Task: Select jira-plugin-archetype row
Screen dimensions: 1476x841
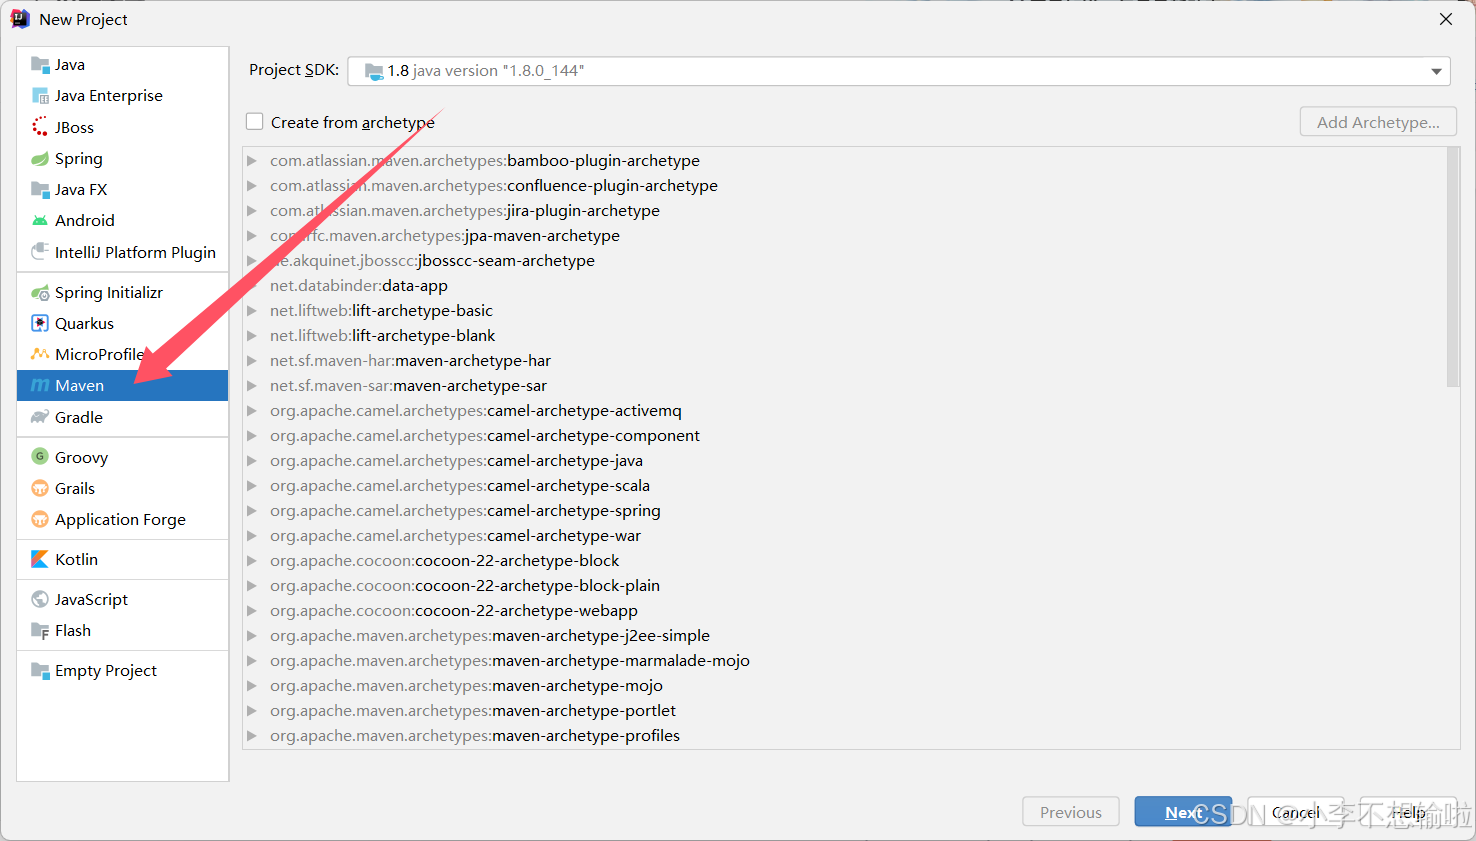Action: (845, 210)
